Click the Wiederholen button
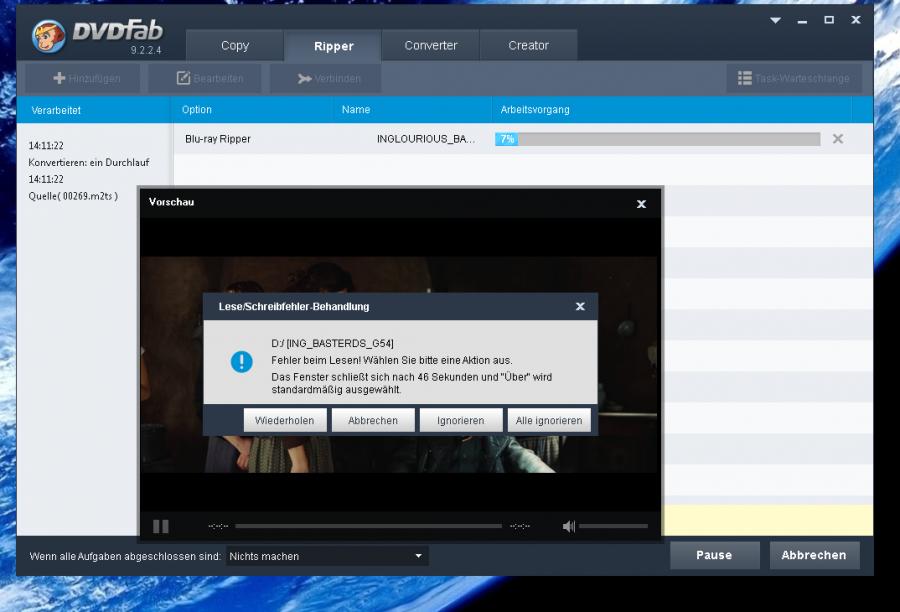This screenshot has height=612, width=900. click(285, 420)
